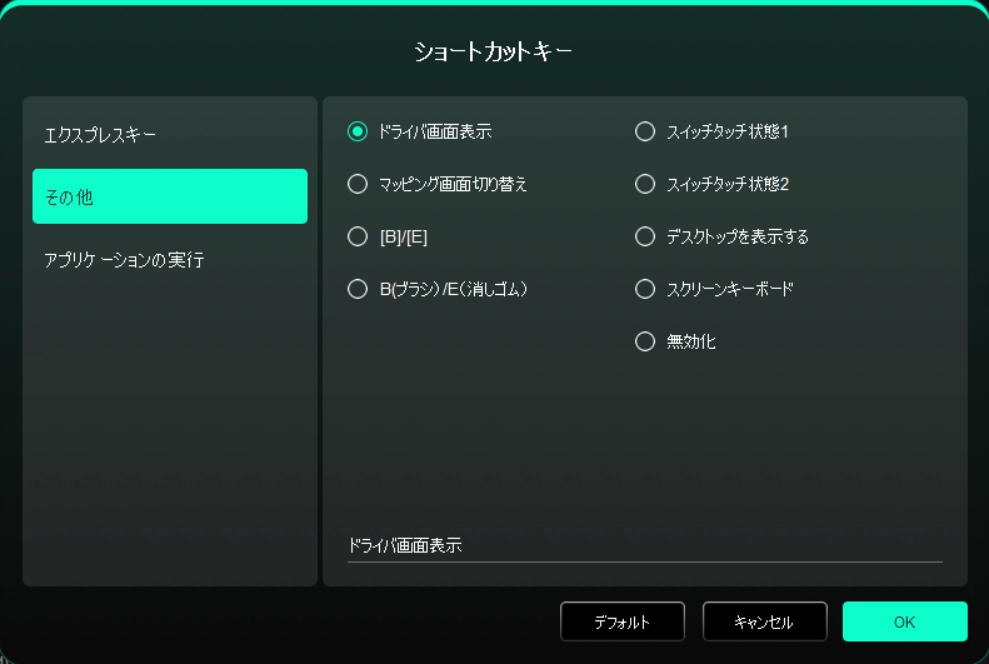Select スイッチタッチ状態1 radio button
Image resolution: width=989 pixels, height=664 pixels.
[x=645, y=131]
